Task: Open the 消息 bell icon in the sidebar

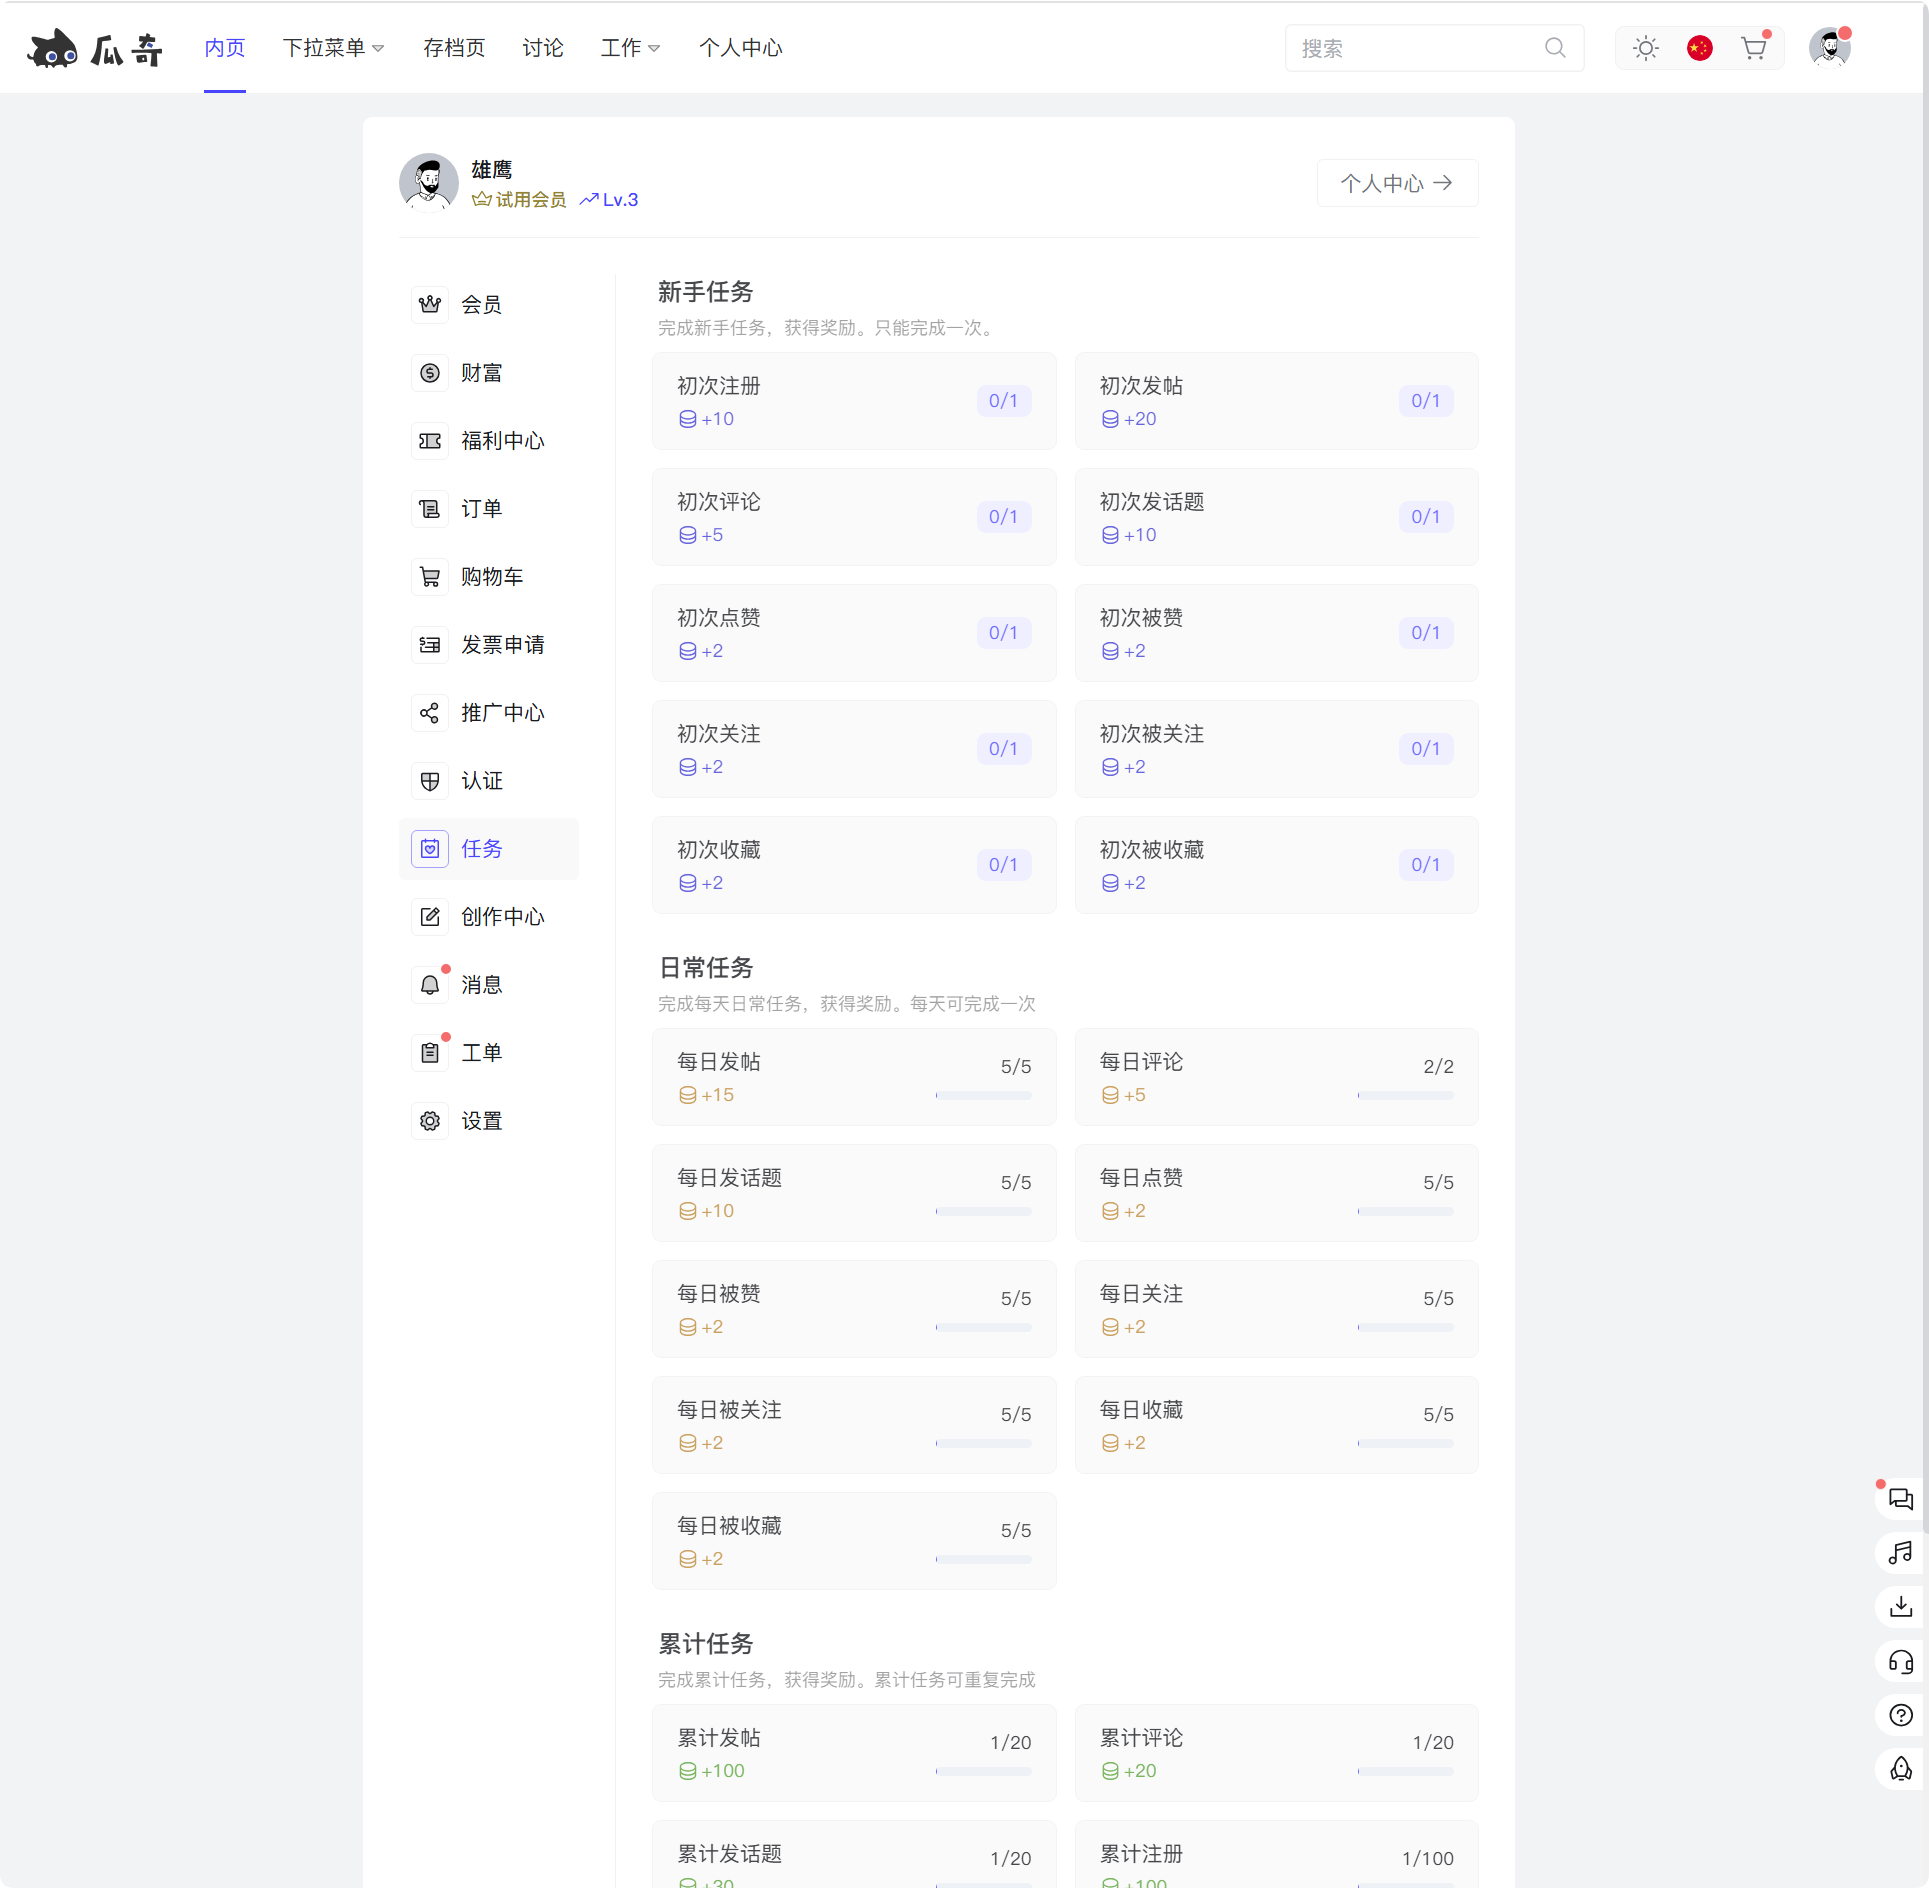Action: coord(430,984)
